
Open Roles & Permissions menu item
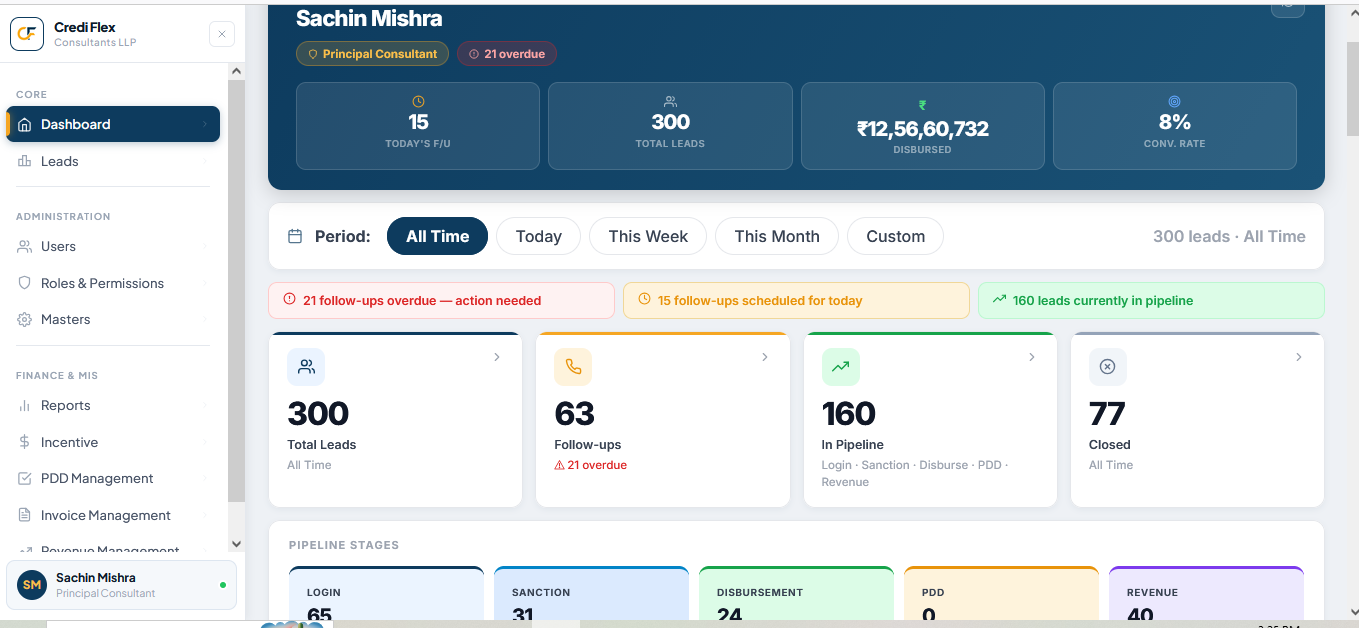(x=113, y=283)
